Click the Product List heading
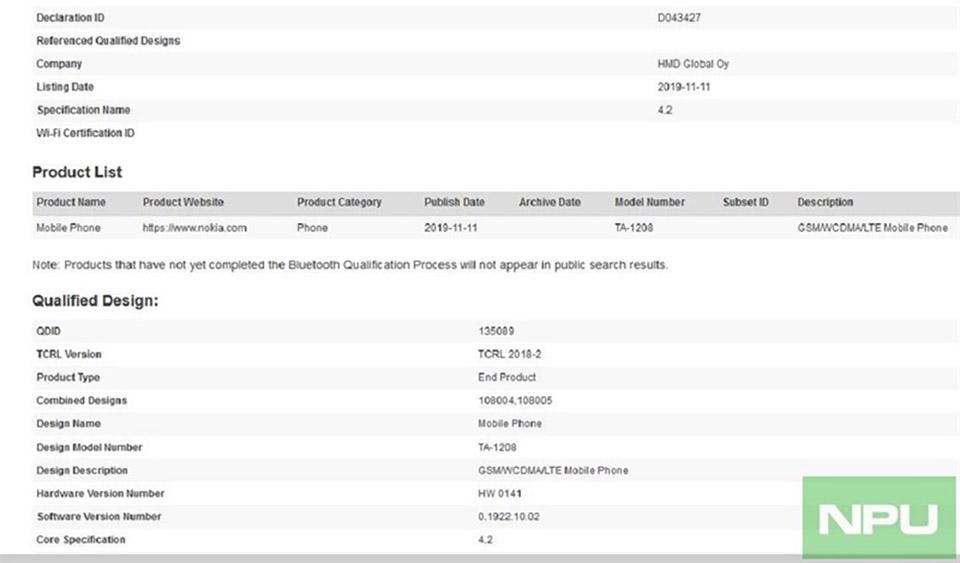The width and height of the screenshot is (960, 563). (x=77, y=172)
